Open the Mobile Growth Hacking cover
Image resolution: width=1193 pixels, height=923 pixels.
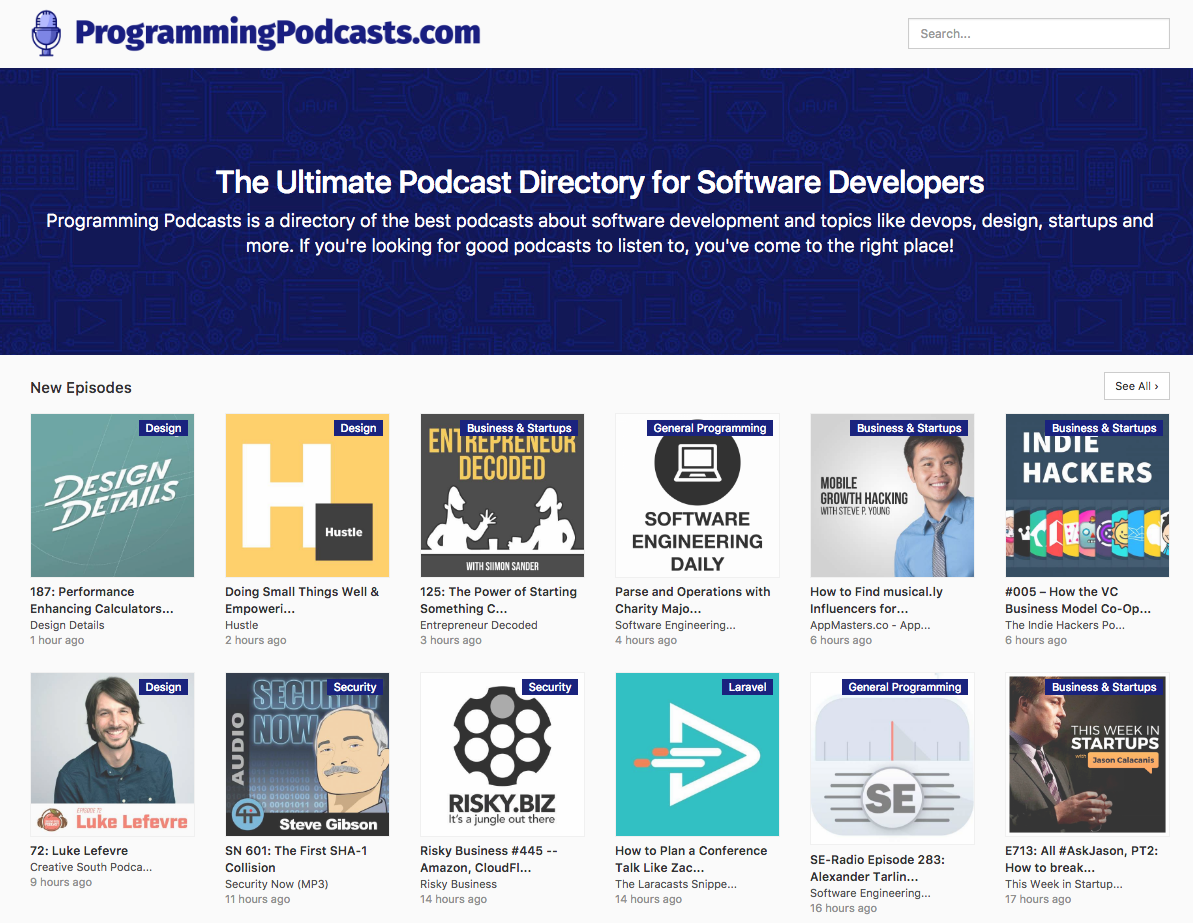tap(892, 495)
